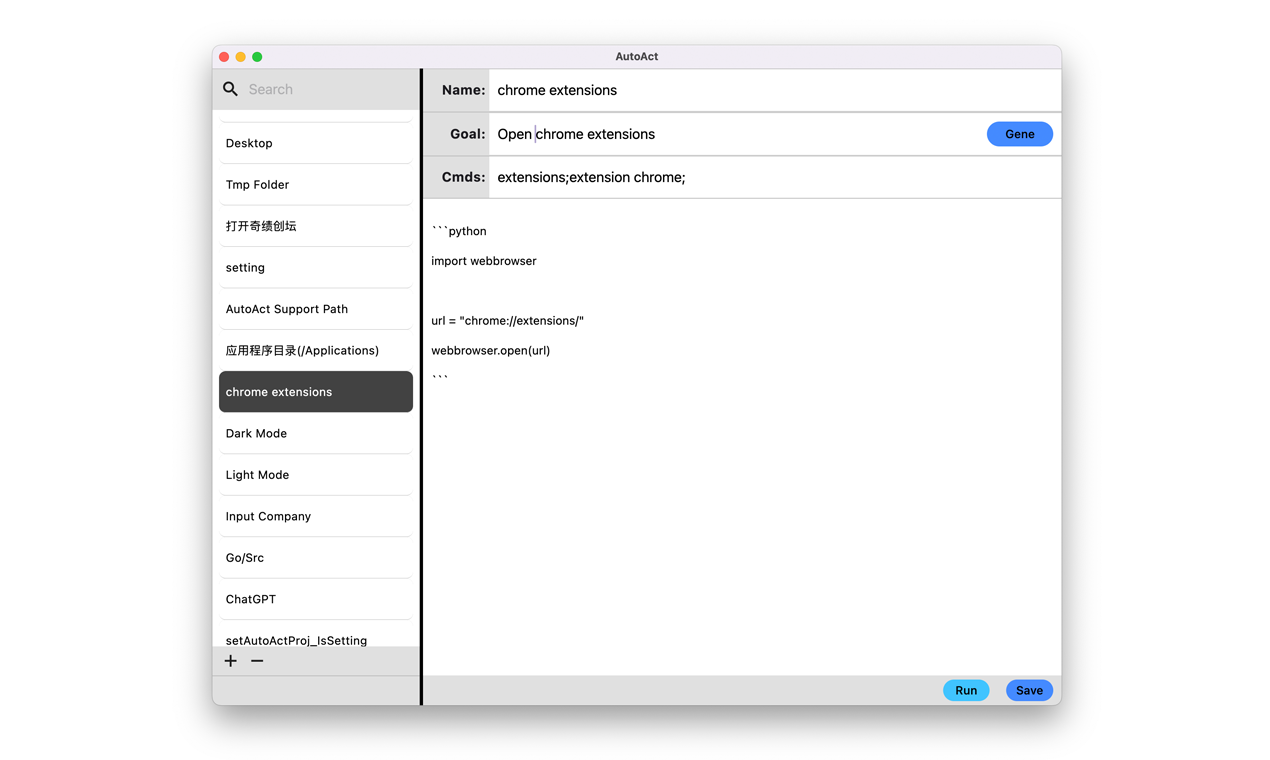Click the Gene button
Viewport: 1270px width, 760px height.
click(x=1019, y=134)
